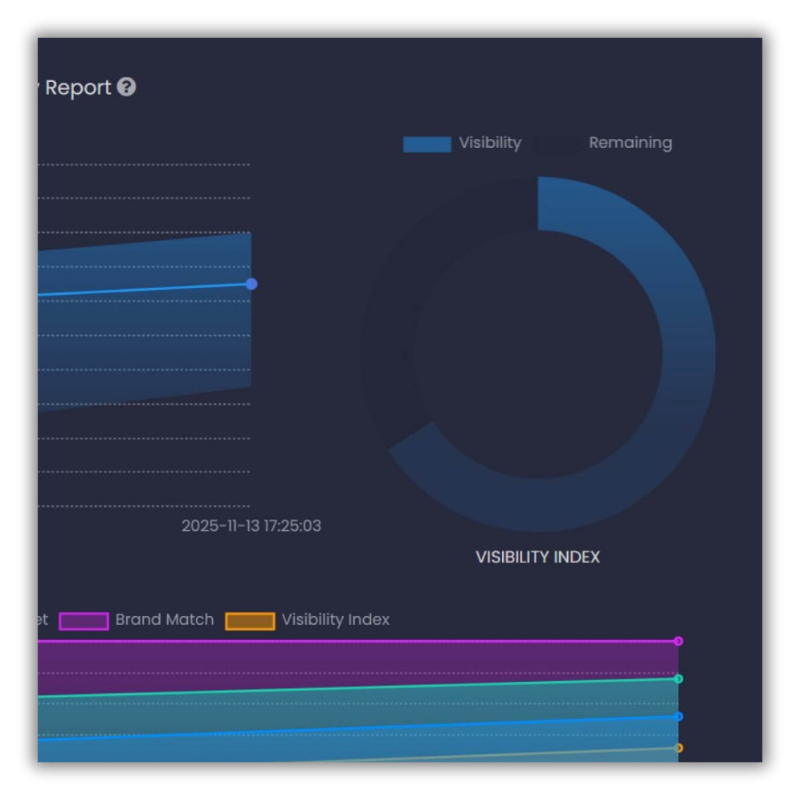Click the Remaining legend swatch
The width and height of the screenshot is (800, 800).
559,143
